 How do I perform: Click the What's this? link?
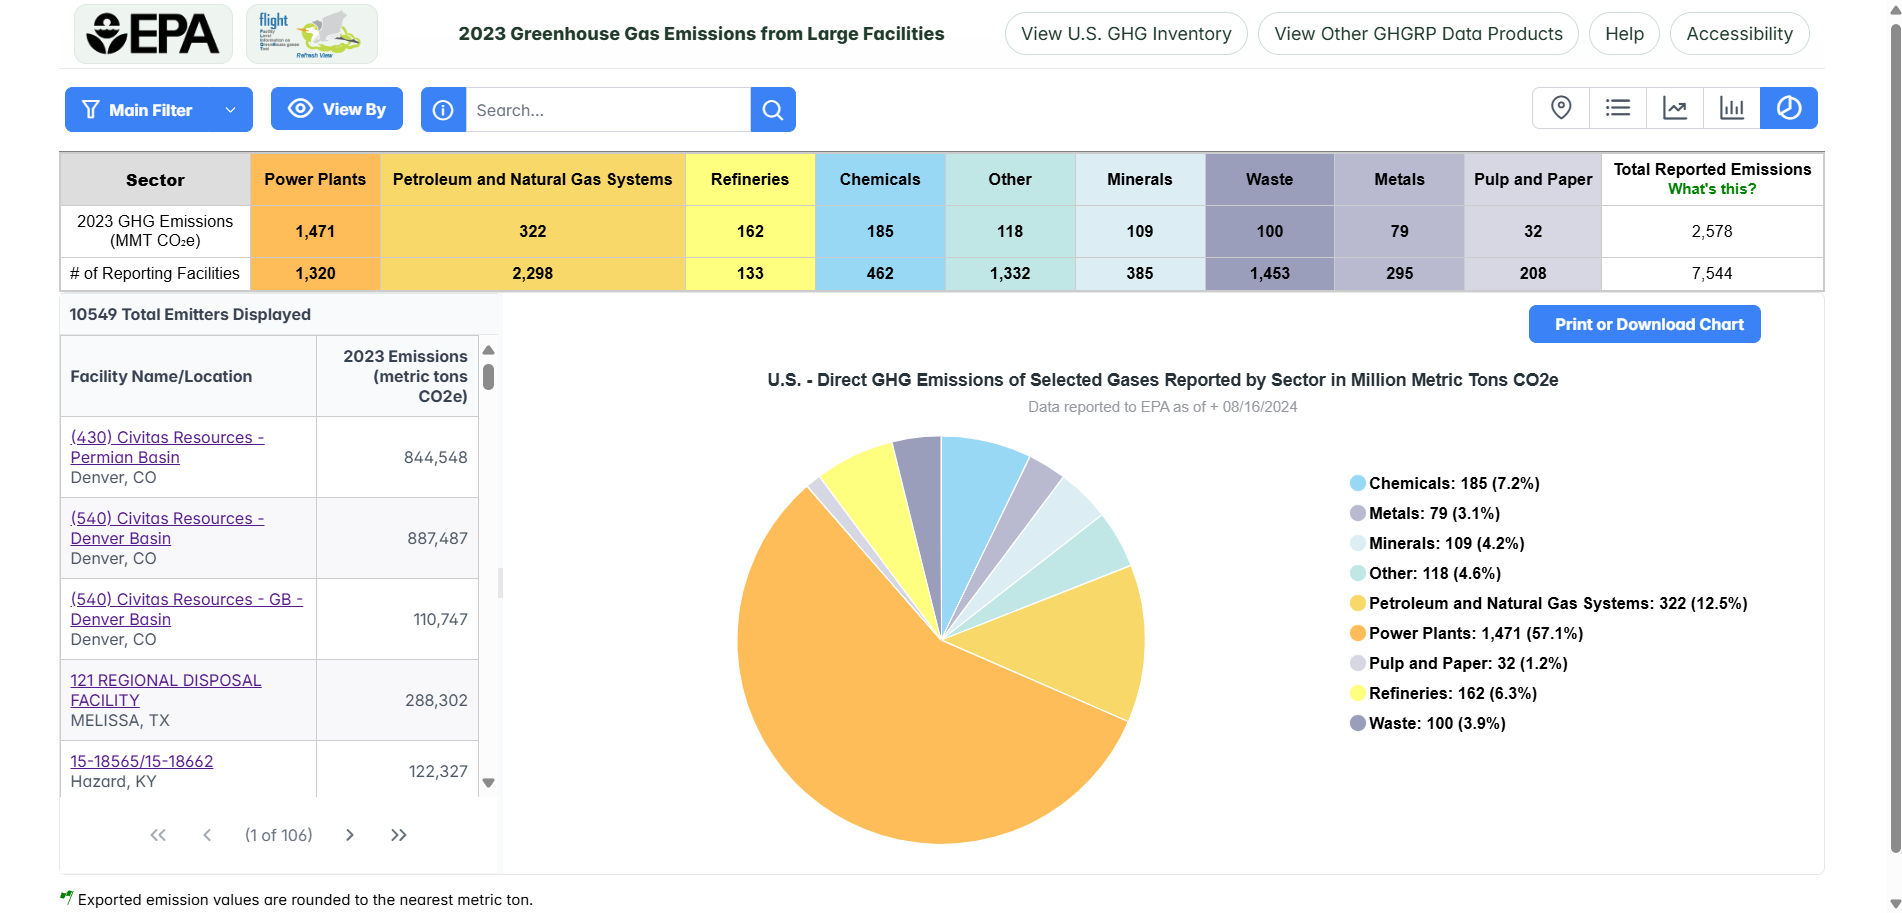point(1713,188)
